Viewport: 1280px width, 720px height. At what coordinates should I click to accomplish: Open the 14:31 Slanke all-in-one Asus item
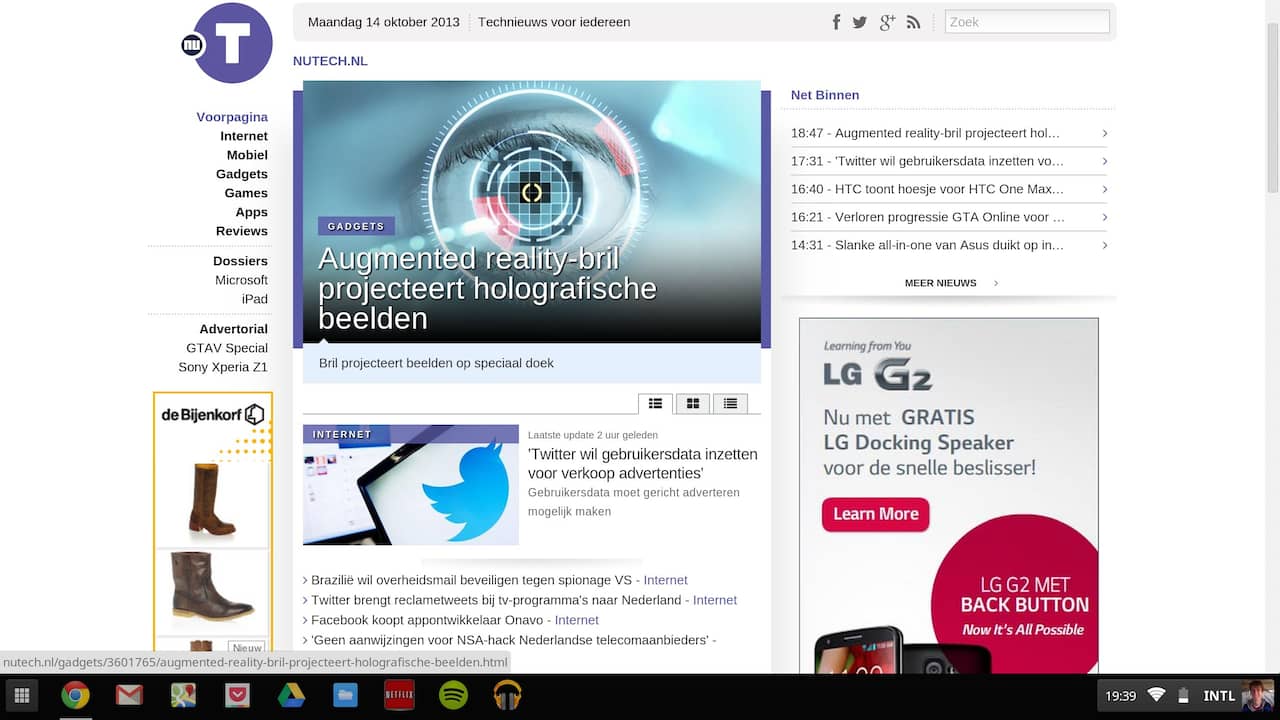point(927,245)
